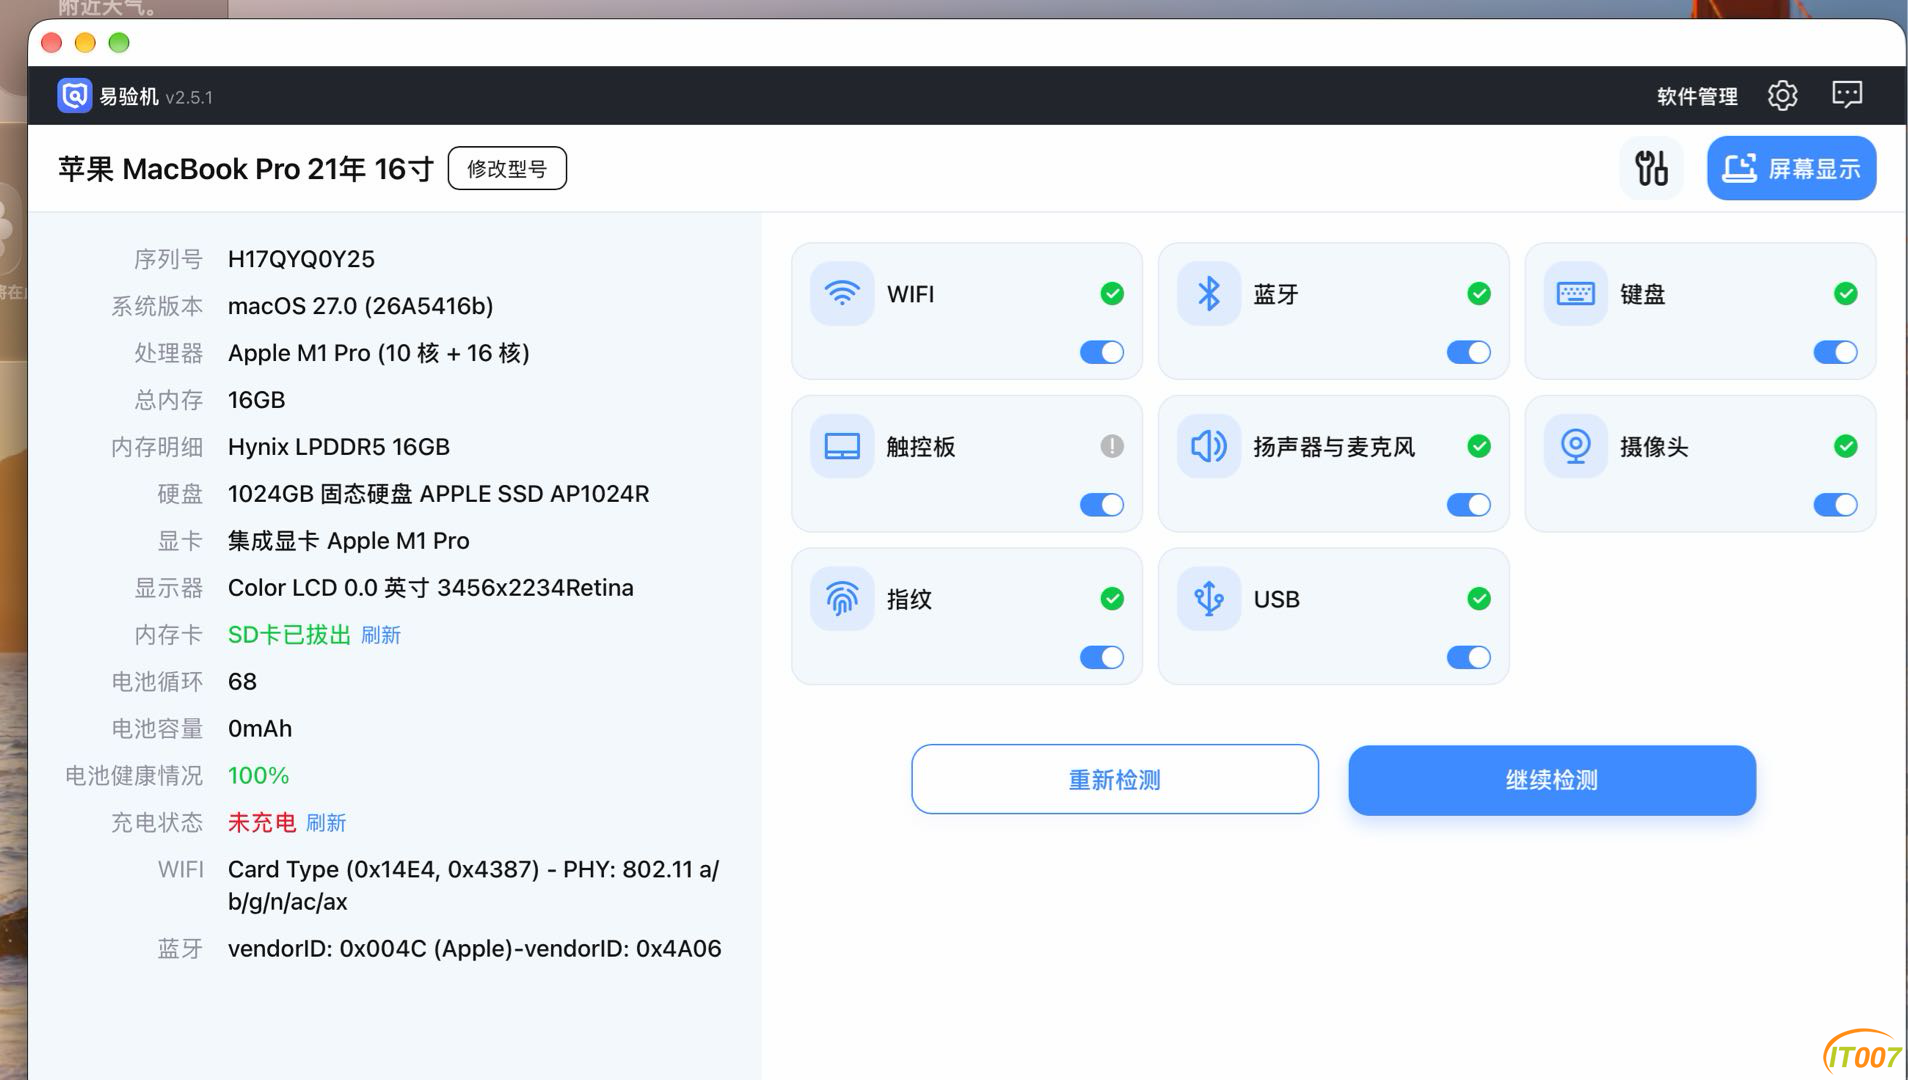1908x1080 pixels.
Task: Click the battery health 100% value
Action: pyautogui.click(x=258, y=776)
